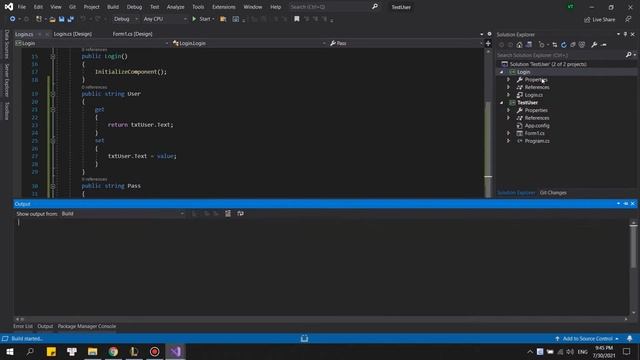
Task: Click the Switch Views icon beside Home
Action: tap(529, 44)
